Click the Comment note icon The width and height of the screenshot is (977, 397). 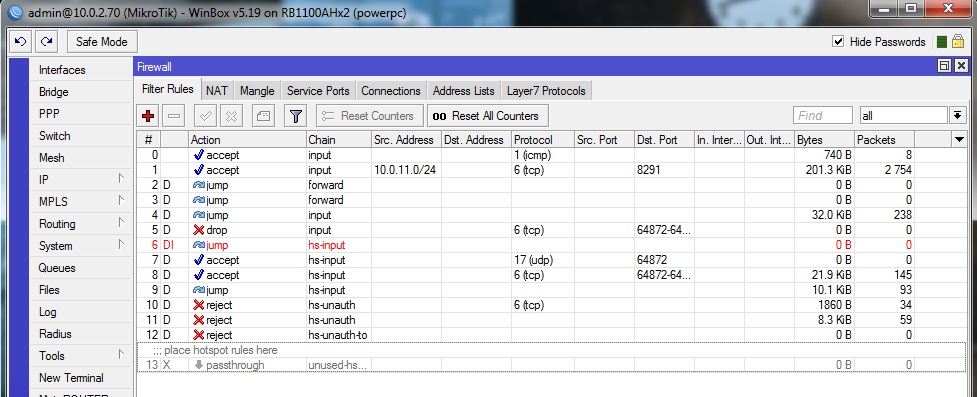coord(263,116)
